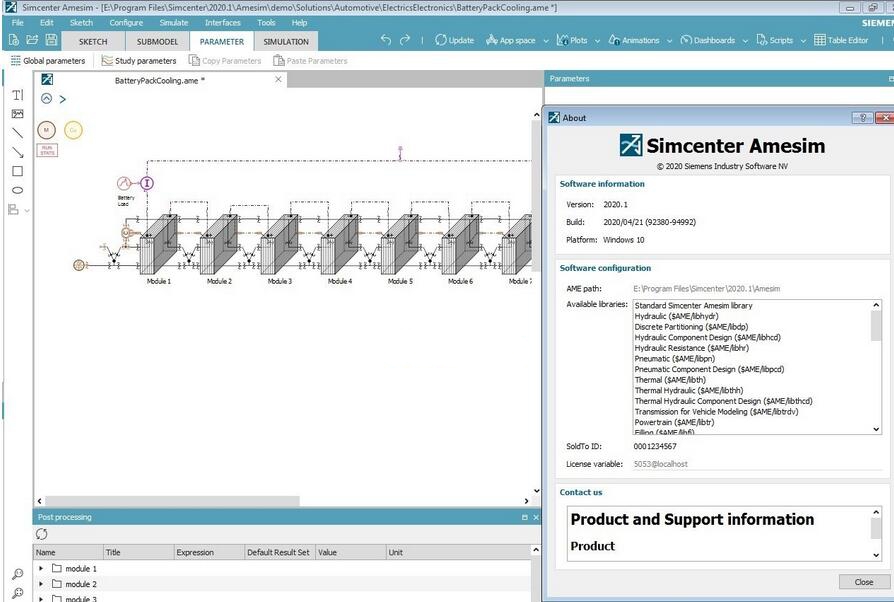Click the purple current source icon
This screenshot has width=894, height=602.
point(147,183)
